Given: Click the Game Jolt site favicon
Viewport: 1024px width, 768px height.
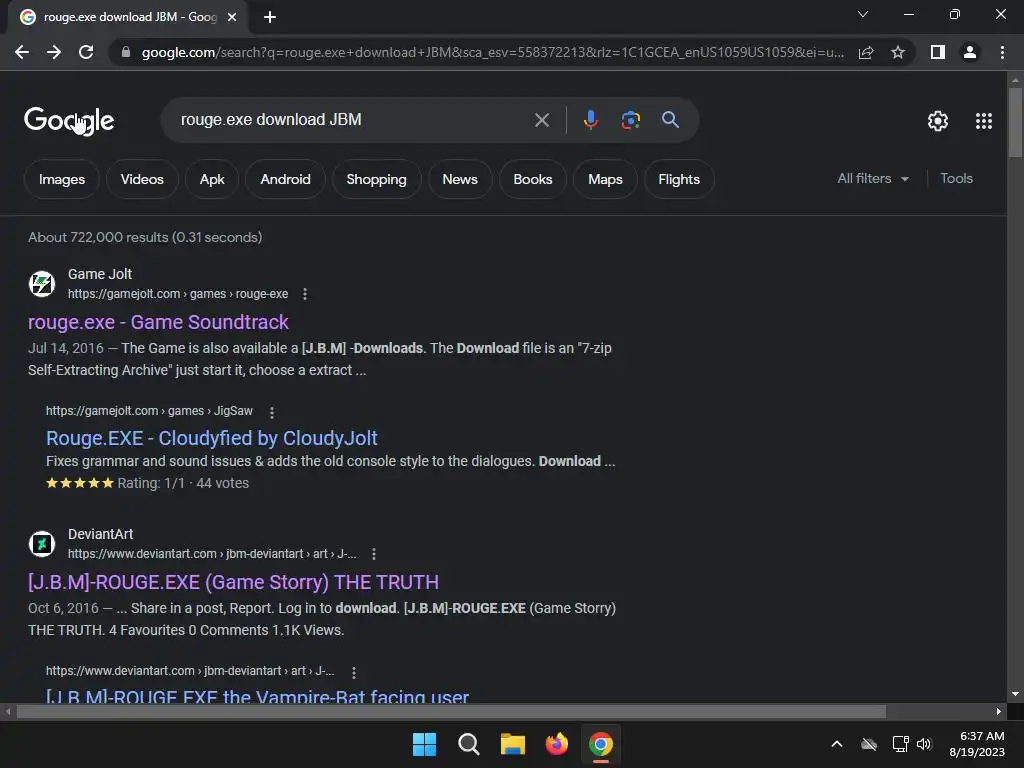Looking at the screenshot, I should click(42, 283).
